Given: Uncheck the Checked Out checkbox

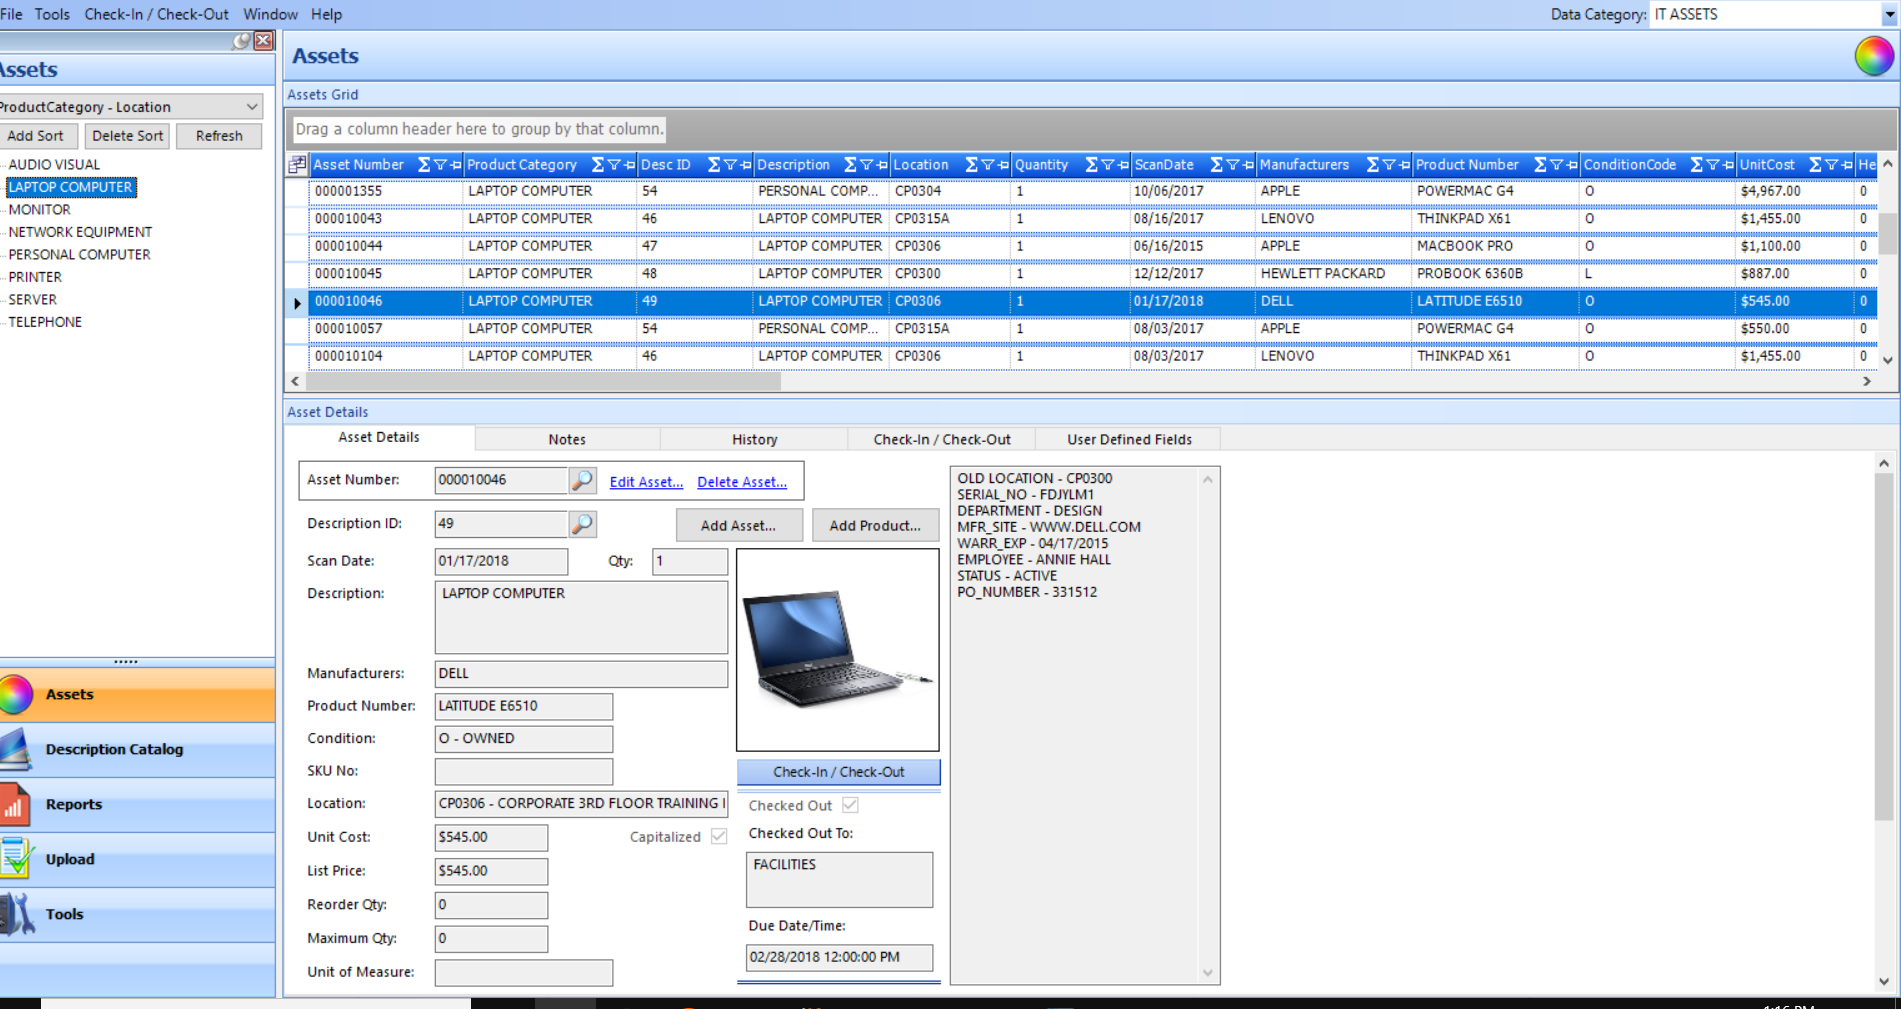Looking at the screenshot, I should (850, 805).
